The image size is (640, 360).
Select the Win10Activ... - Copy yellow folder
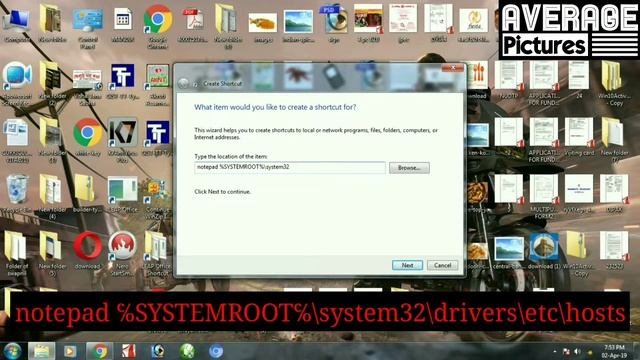[x=613, y=84]
